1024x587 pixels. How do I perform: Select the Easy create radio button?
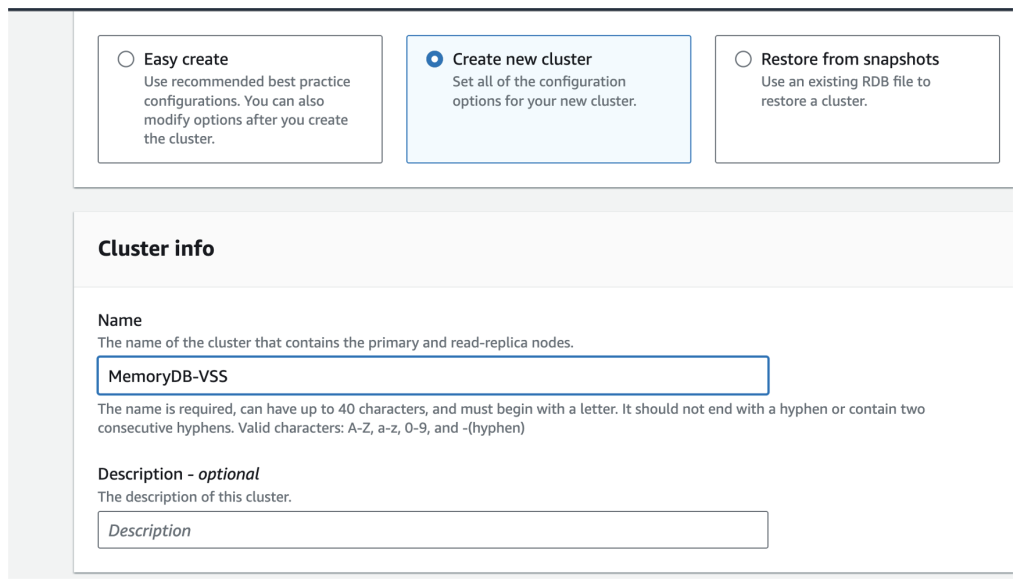point(126,60)
